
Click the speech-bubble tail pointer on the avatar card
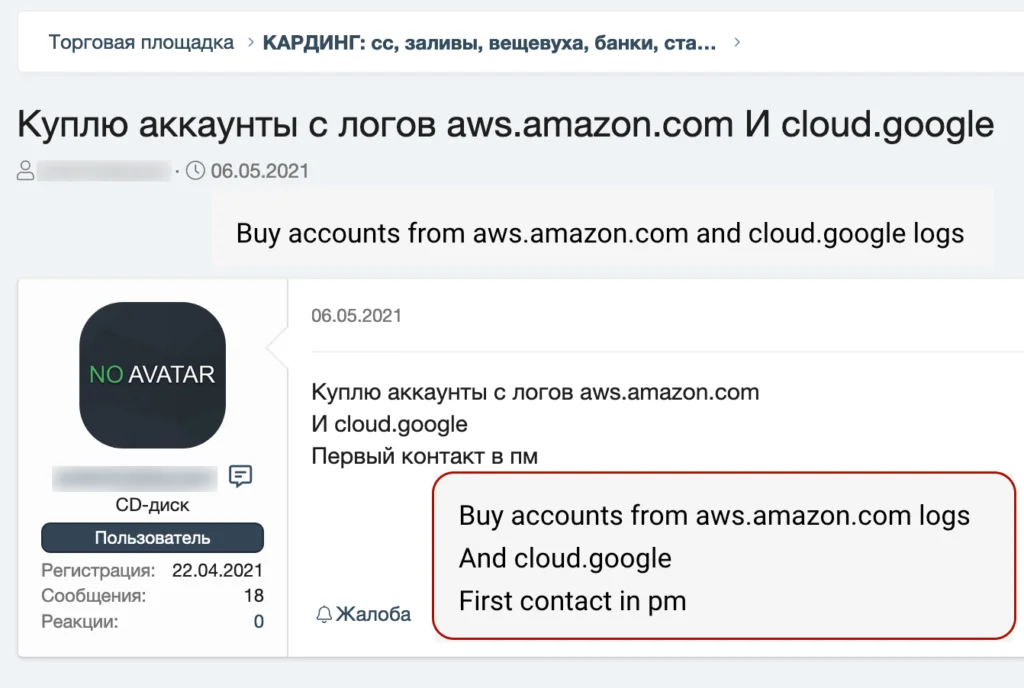tap(271, 350)
